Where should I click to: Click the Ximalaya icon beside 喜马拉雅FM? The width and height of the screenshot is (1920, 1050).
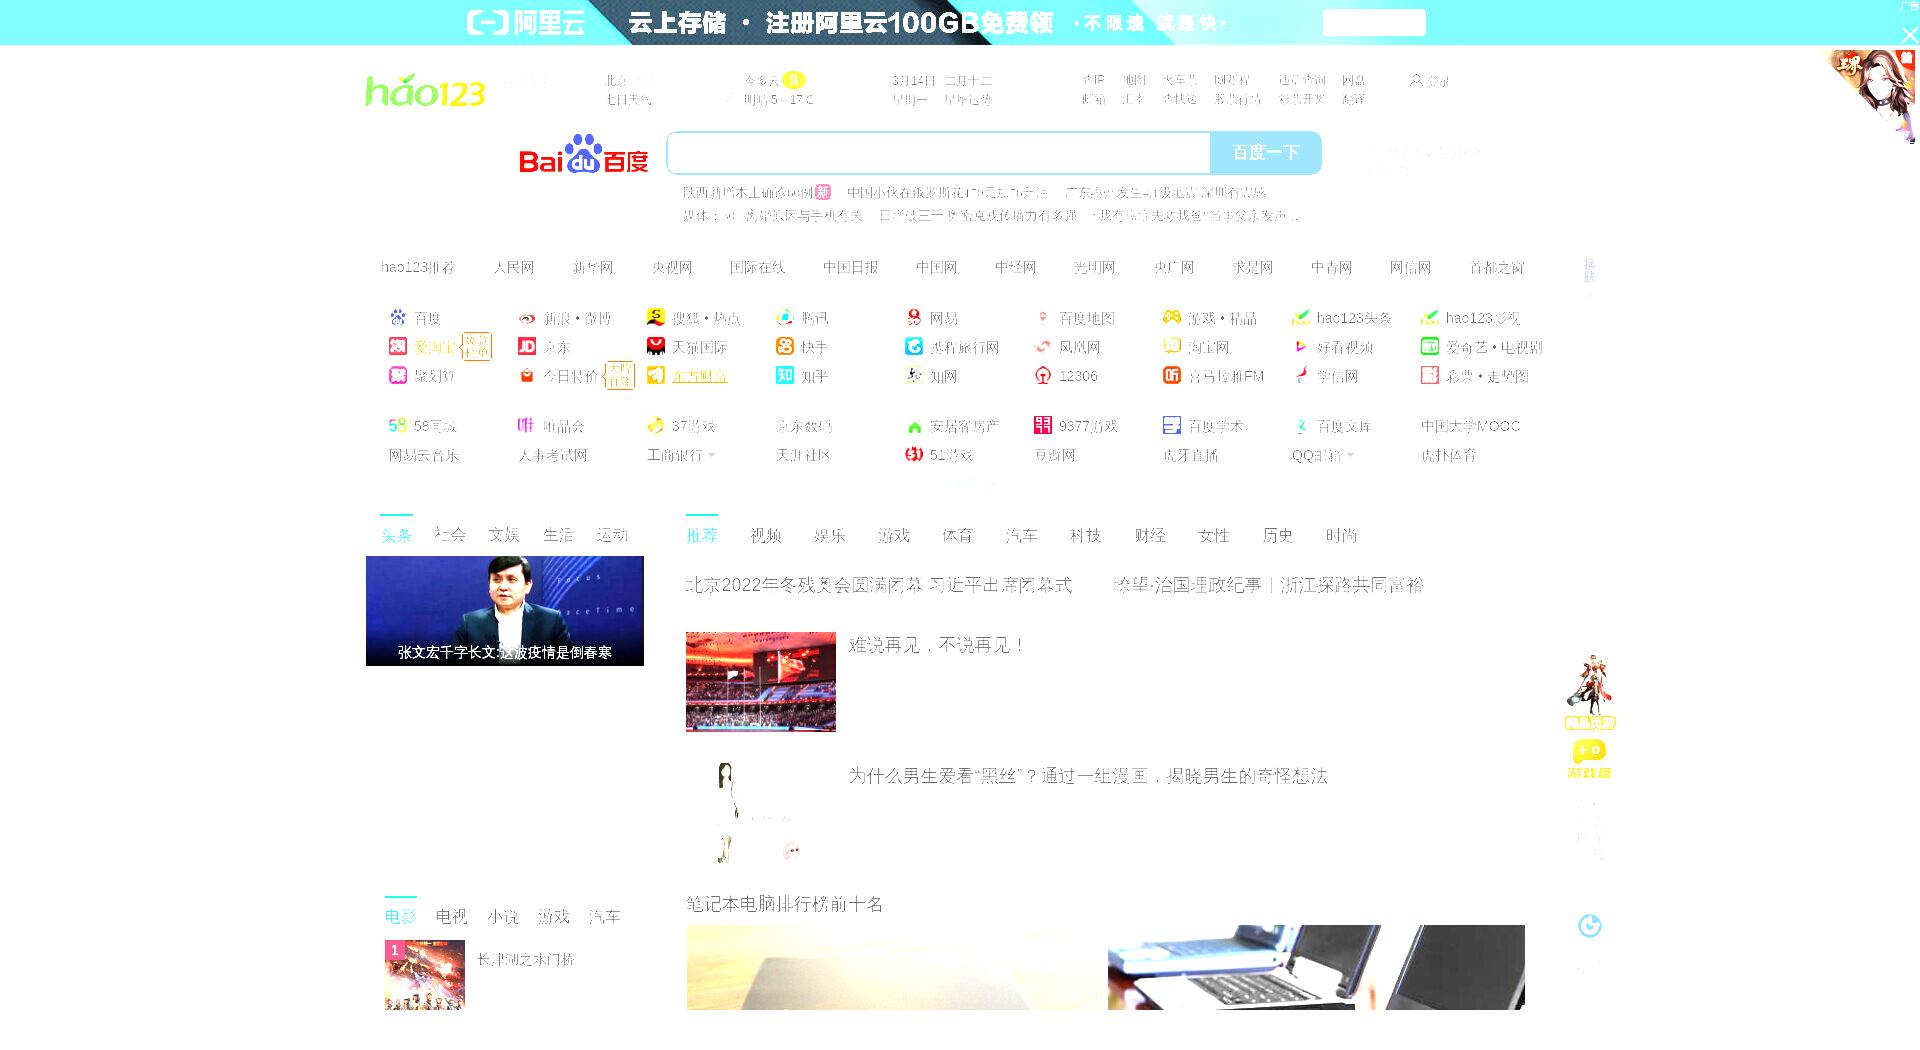[x=1172, y=375]
